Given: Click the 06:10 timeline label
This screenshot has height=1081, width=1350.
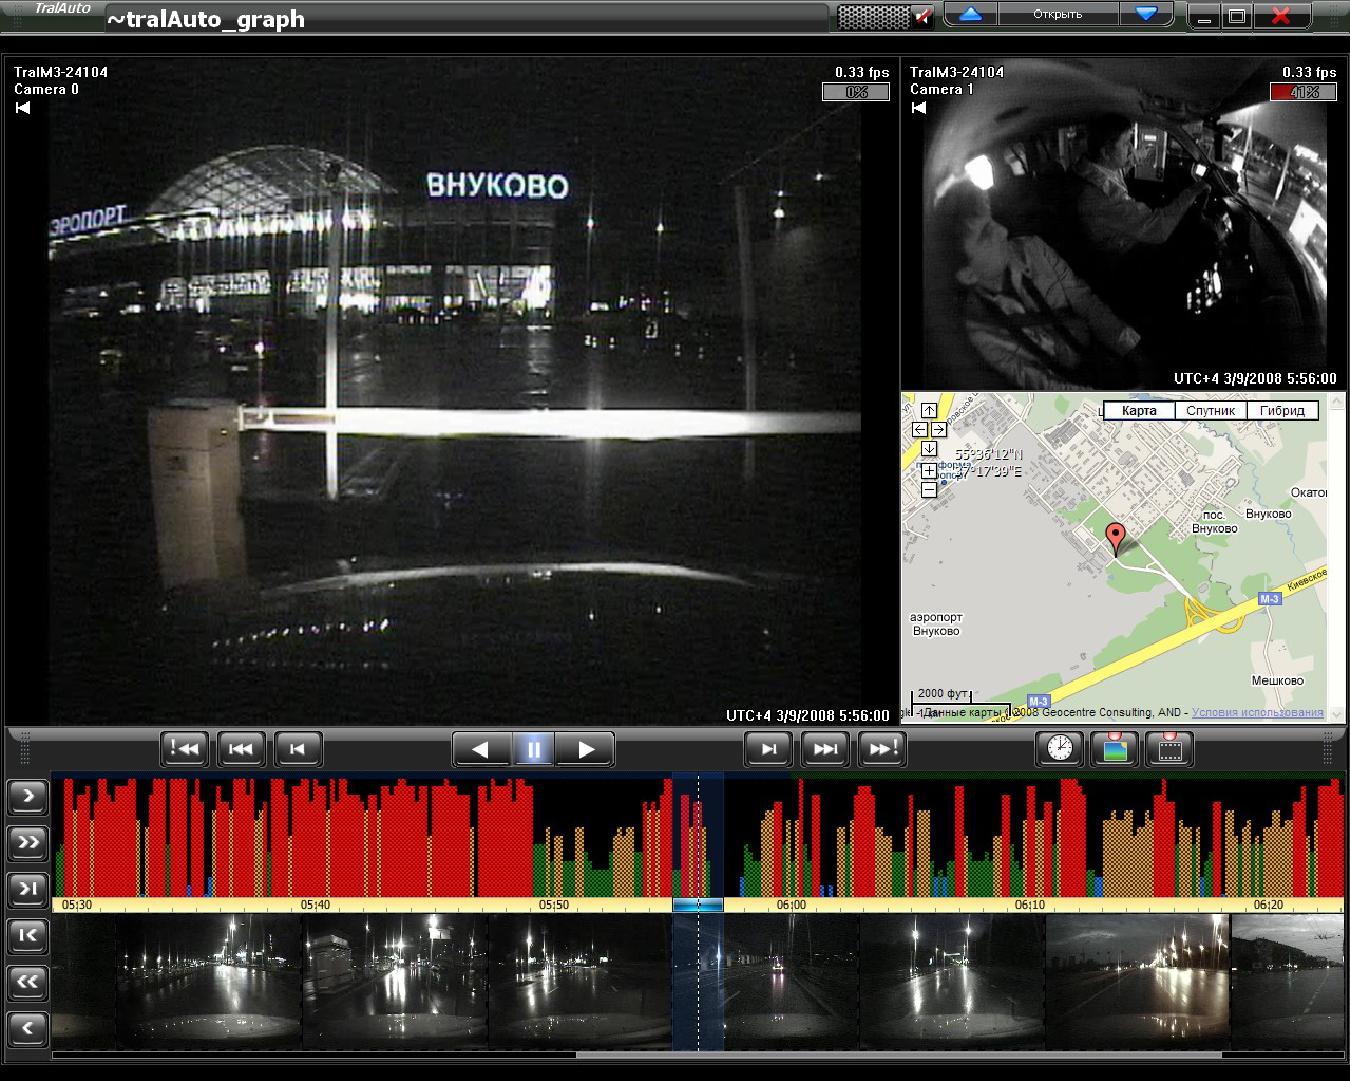Looking at the screenshot, I should coord(1029,905).
